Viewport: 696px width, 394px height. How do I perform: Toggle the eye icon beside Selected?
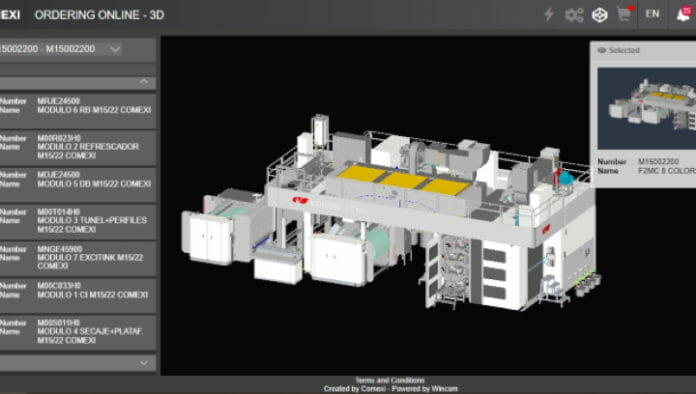click(602, 50)
